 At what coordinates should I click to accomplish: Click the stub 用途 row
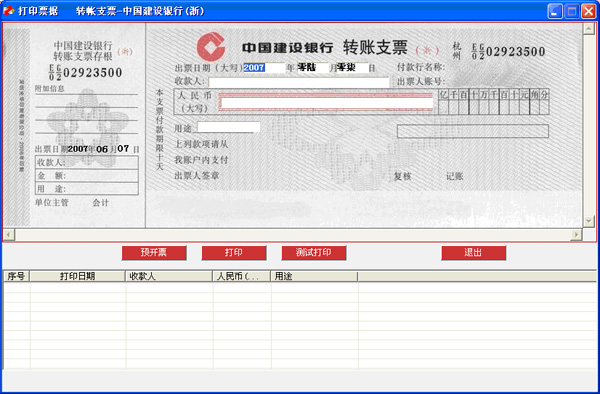(x=87, y=189)
